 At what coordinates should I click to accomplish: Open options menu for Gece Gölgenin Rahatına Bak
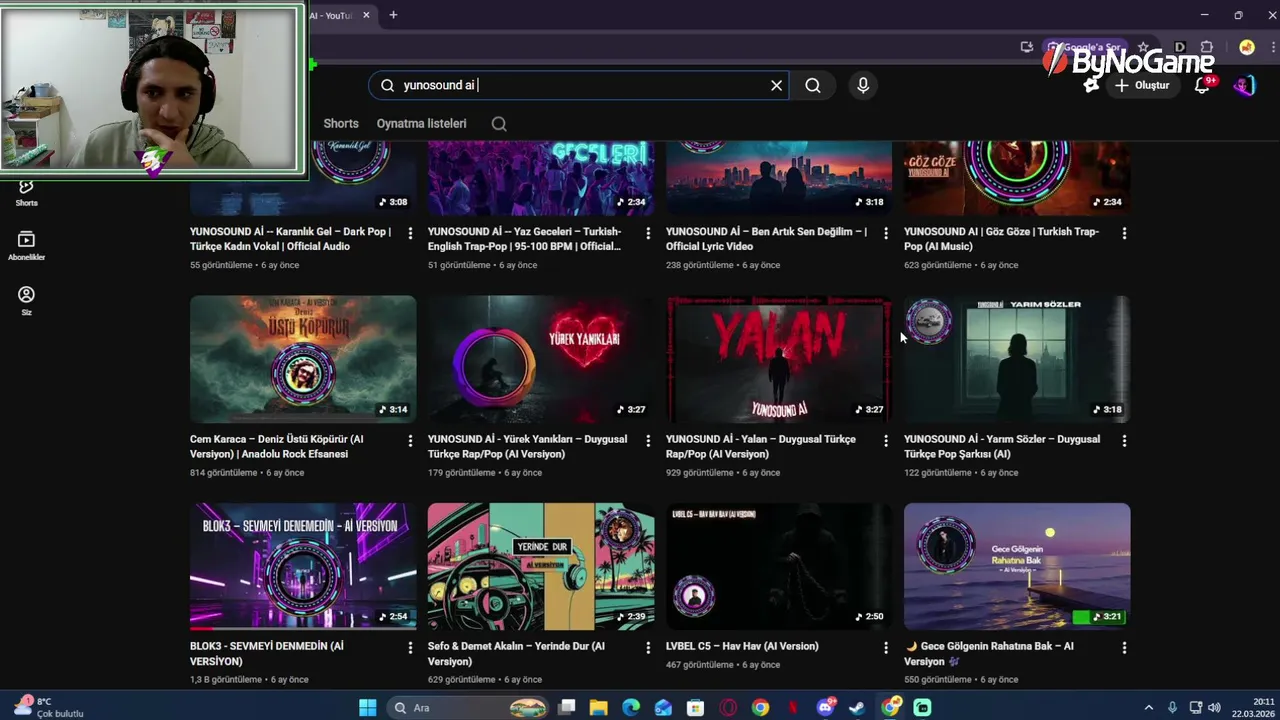point(1124,648)
